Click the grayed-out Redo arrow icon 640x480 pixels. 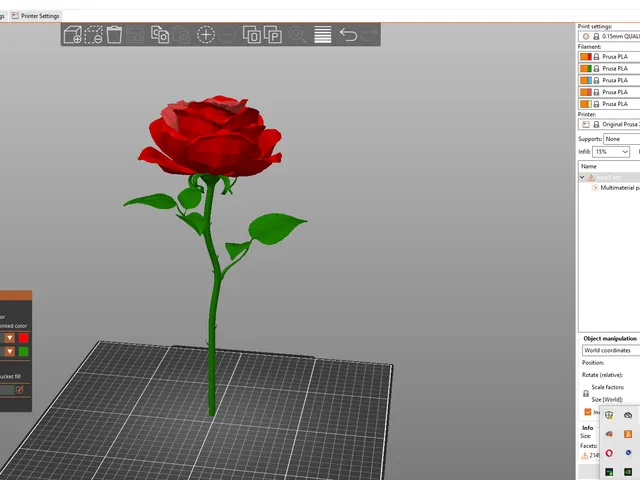369,35
